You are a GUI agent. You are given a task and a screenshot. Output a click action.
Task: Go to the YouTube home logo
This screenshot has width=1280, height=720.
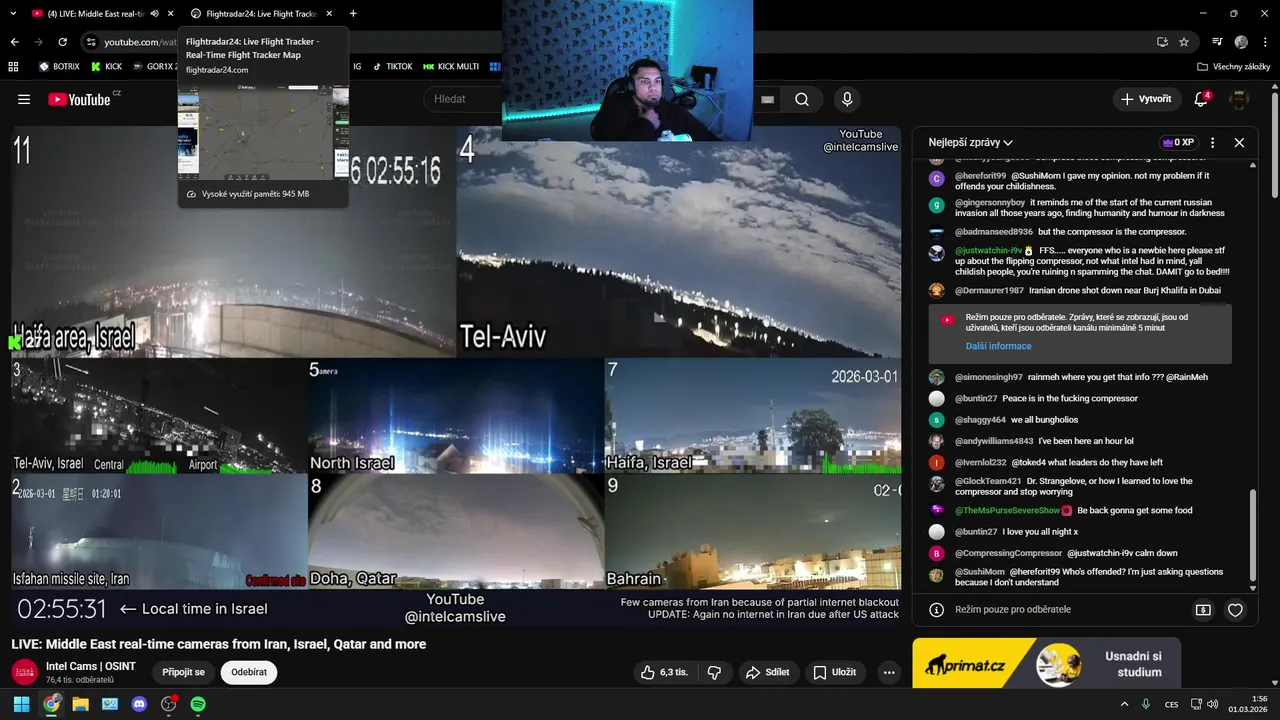pos(79,99)
